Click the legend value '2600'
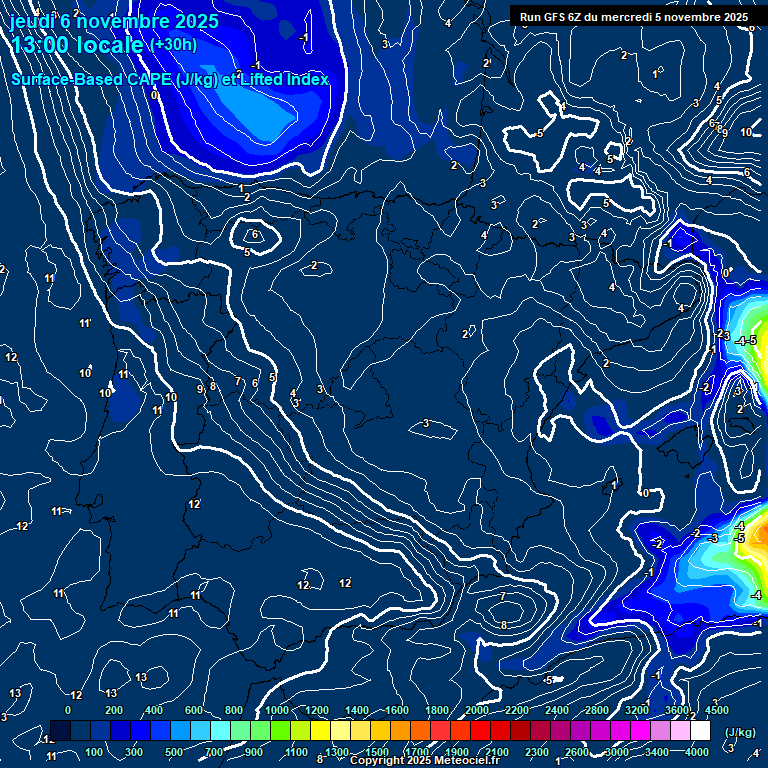Screen dimensions: 768x768 pos(577,752)
